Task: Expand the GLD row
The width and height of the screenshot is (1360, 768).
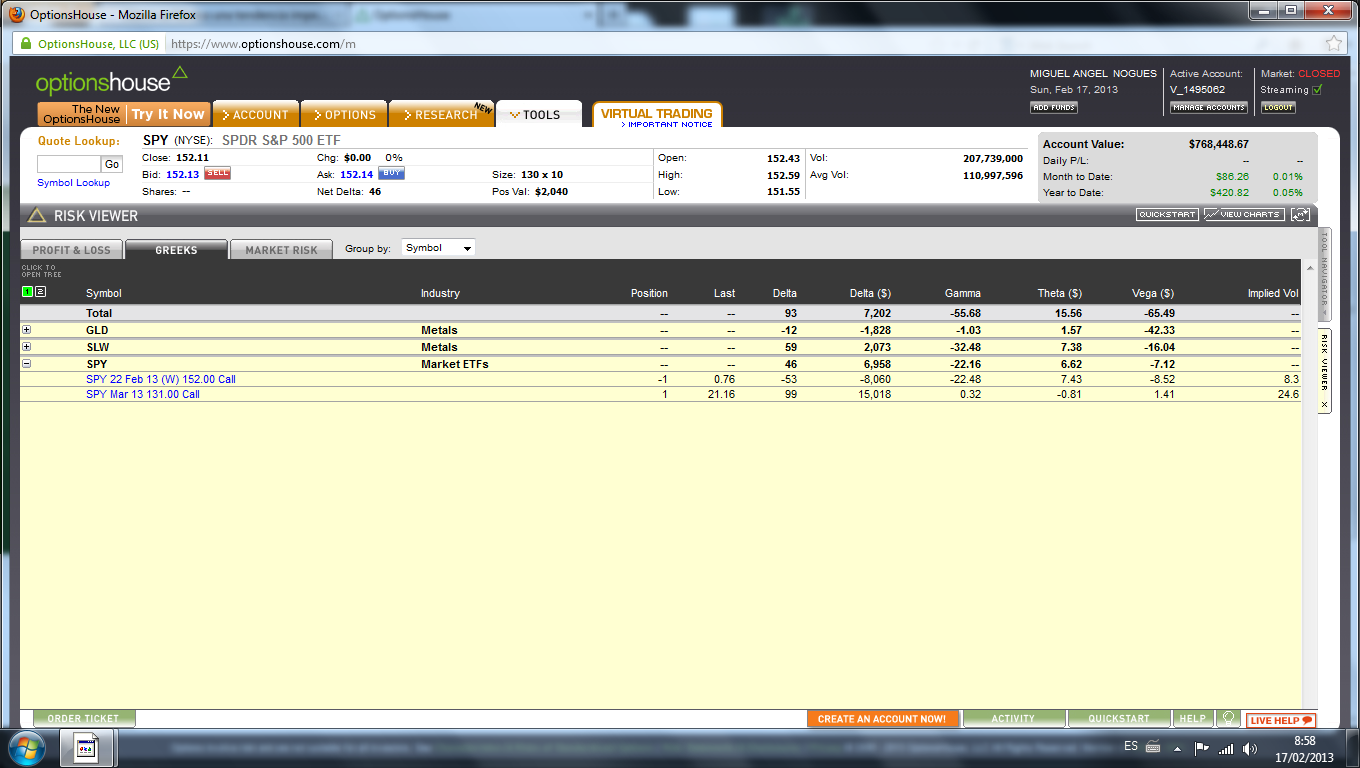Action: click(x=27, y=330)
